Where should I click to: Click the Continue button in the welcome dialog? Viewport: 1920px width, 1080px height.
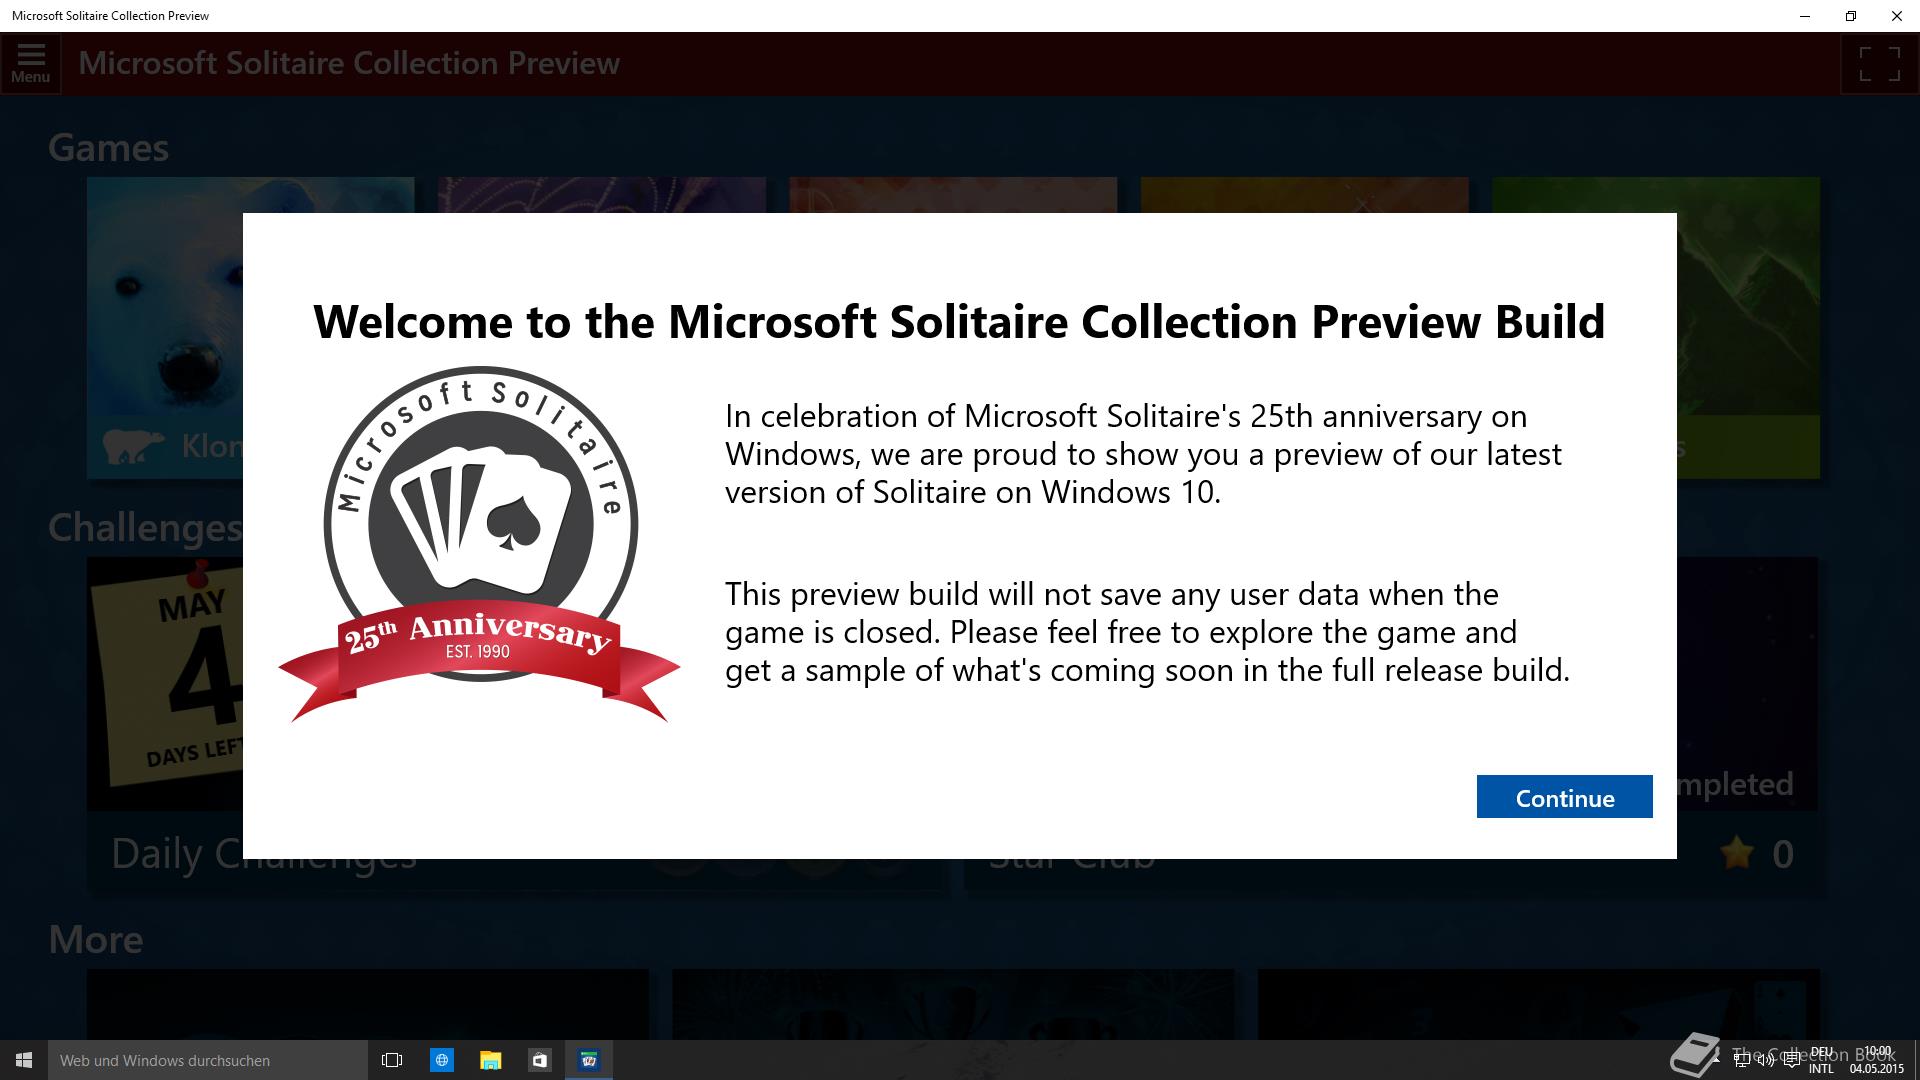coord(1564,796)
